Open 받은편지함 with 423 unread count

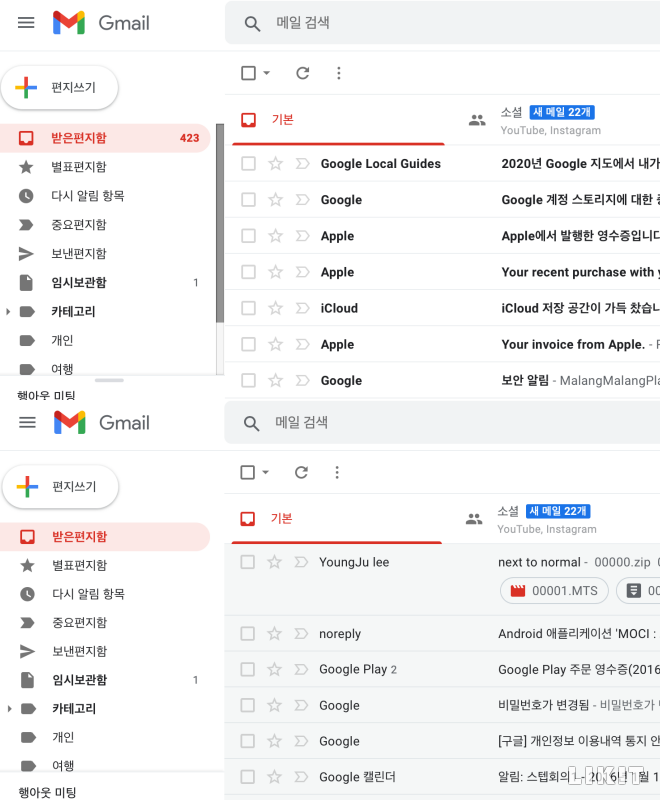point(105,138)
